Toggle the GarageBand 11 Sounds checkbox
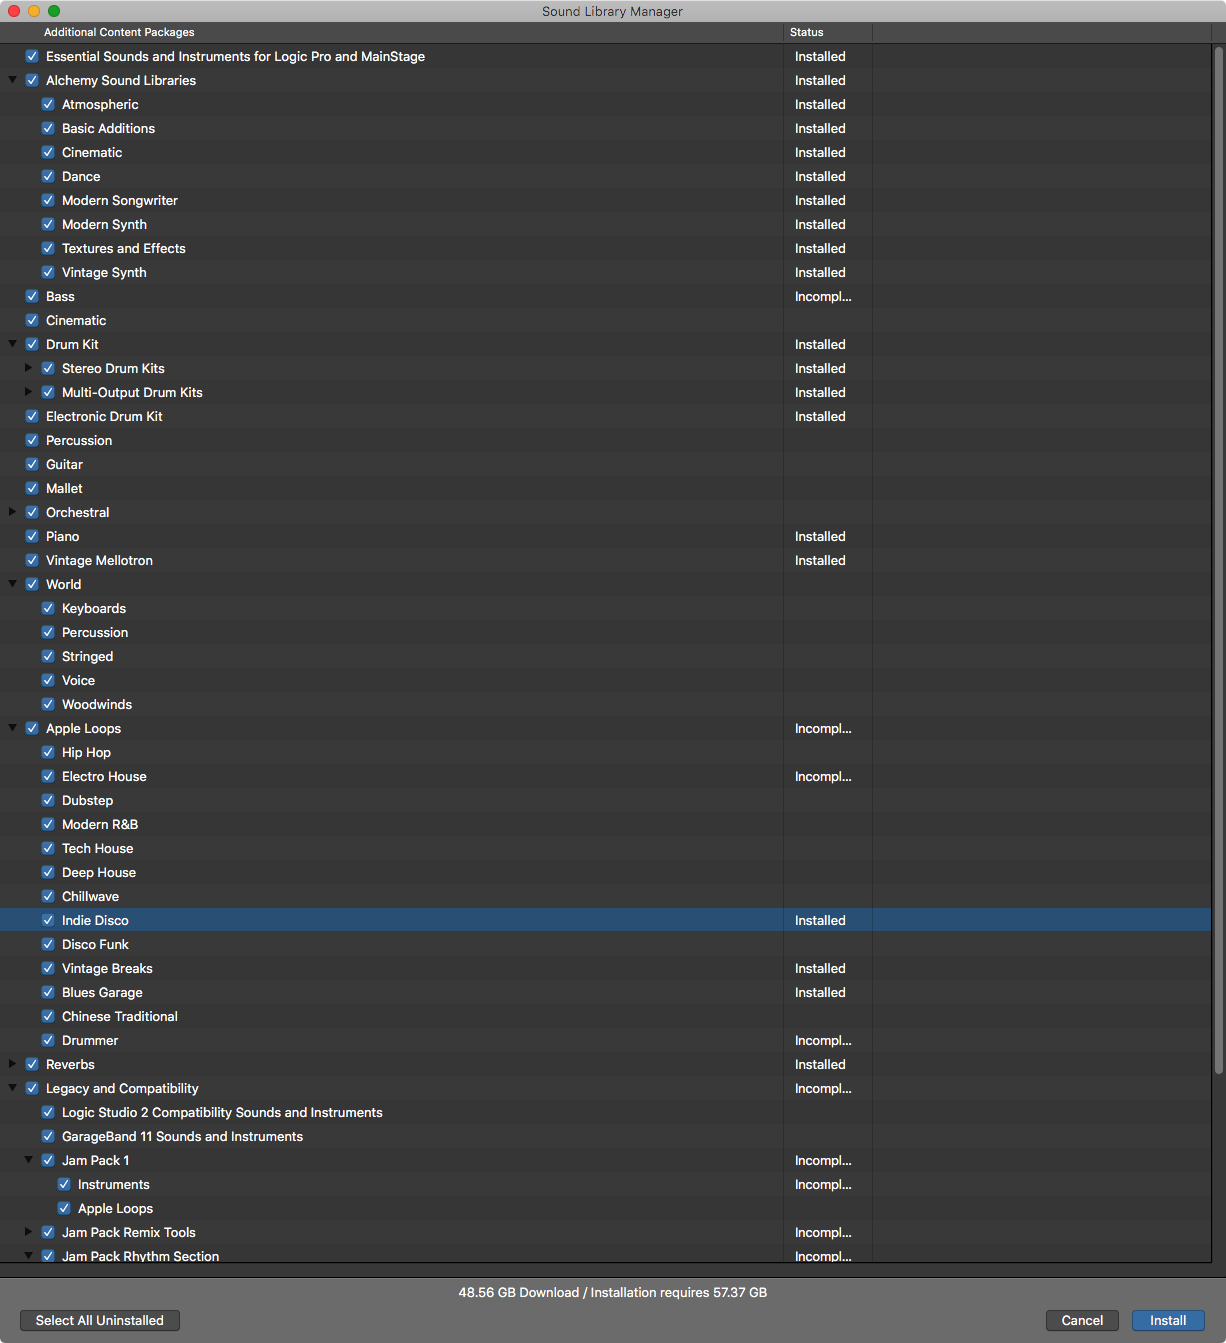Viewport: 1226px width, 1343px height. pyautogui.click(x=48, y=1137)
